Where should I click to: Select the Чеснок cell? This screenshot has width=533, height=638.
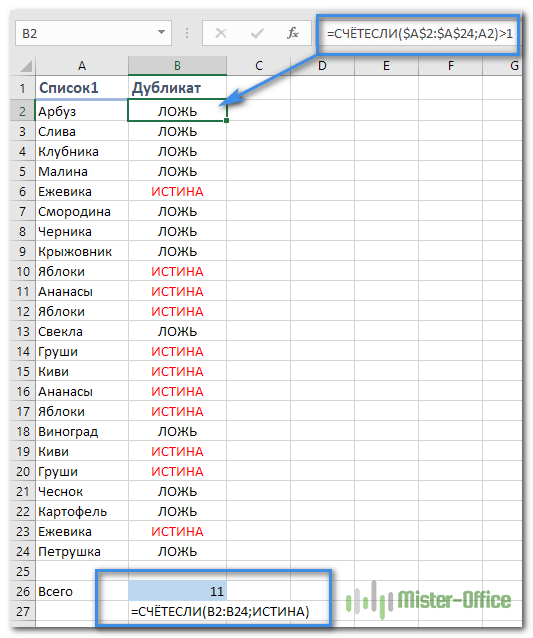82,491
